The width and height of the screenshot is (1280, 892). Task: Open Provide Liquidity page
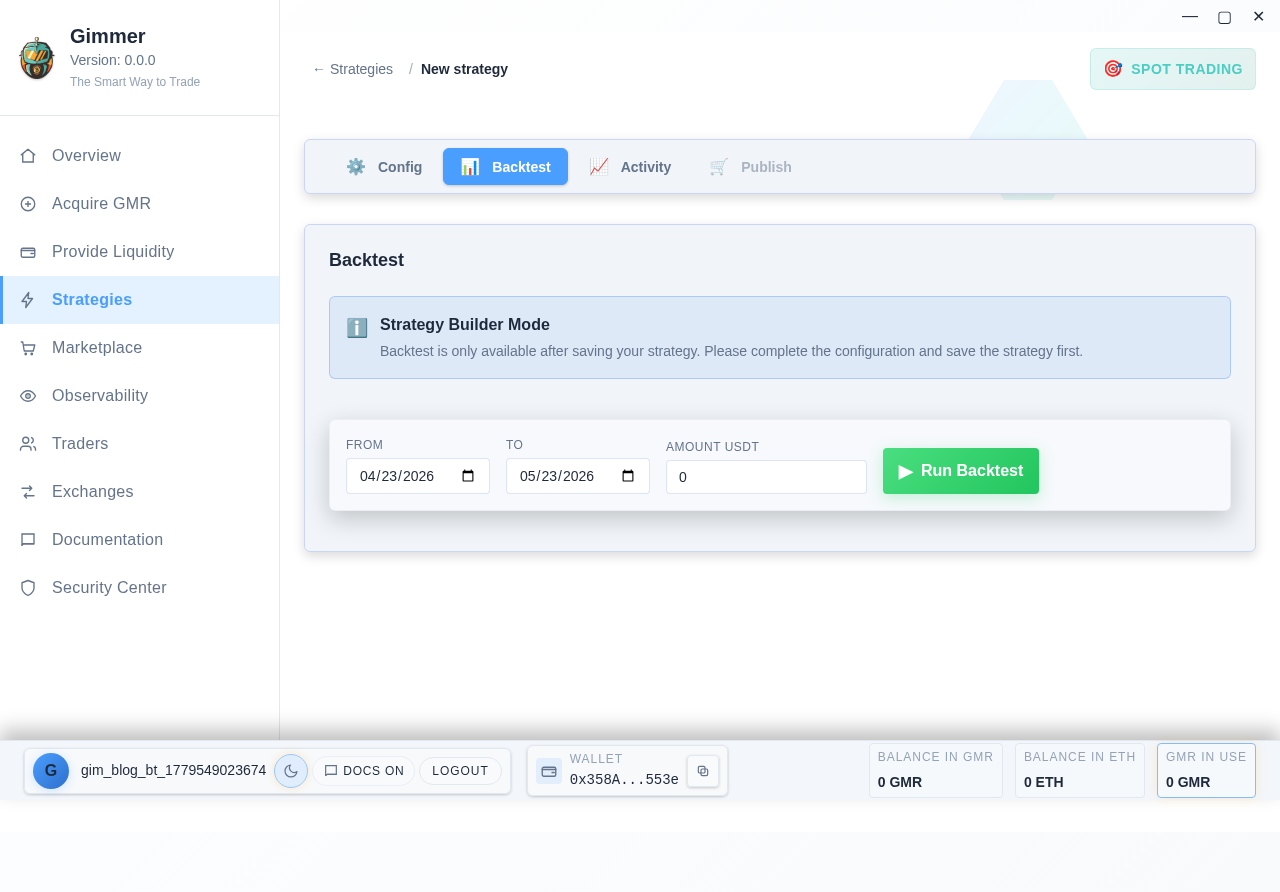(140, 252)
